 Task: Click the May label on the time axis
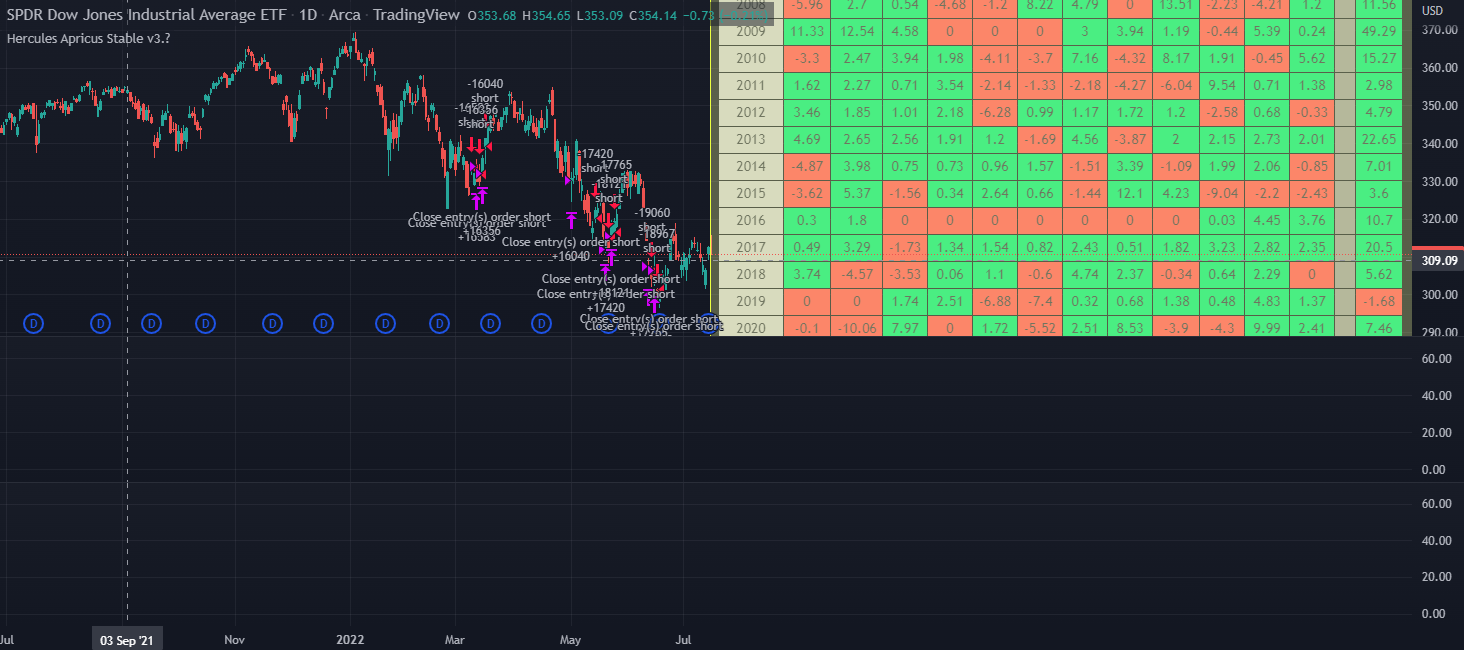tap(570, 638)
